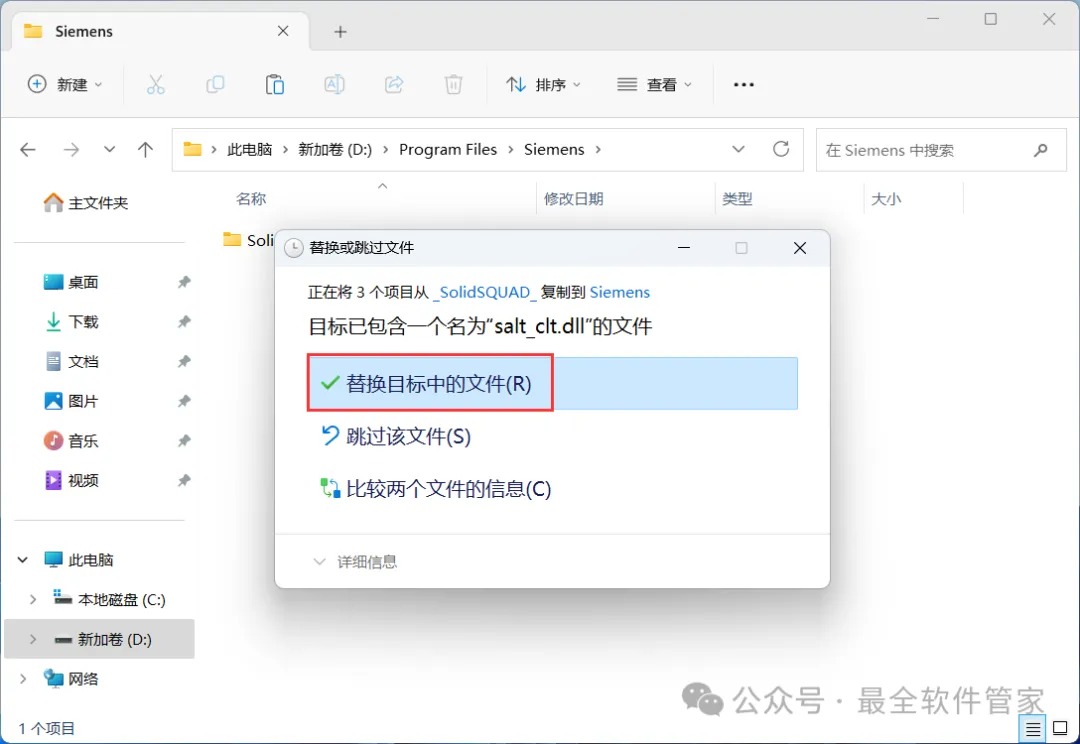This screenshot has height=744, width=1080.
Task: Expand the 网络 tree node
Action: 23,679
